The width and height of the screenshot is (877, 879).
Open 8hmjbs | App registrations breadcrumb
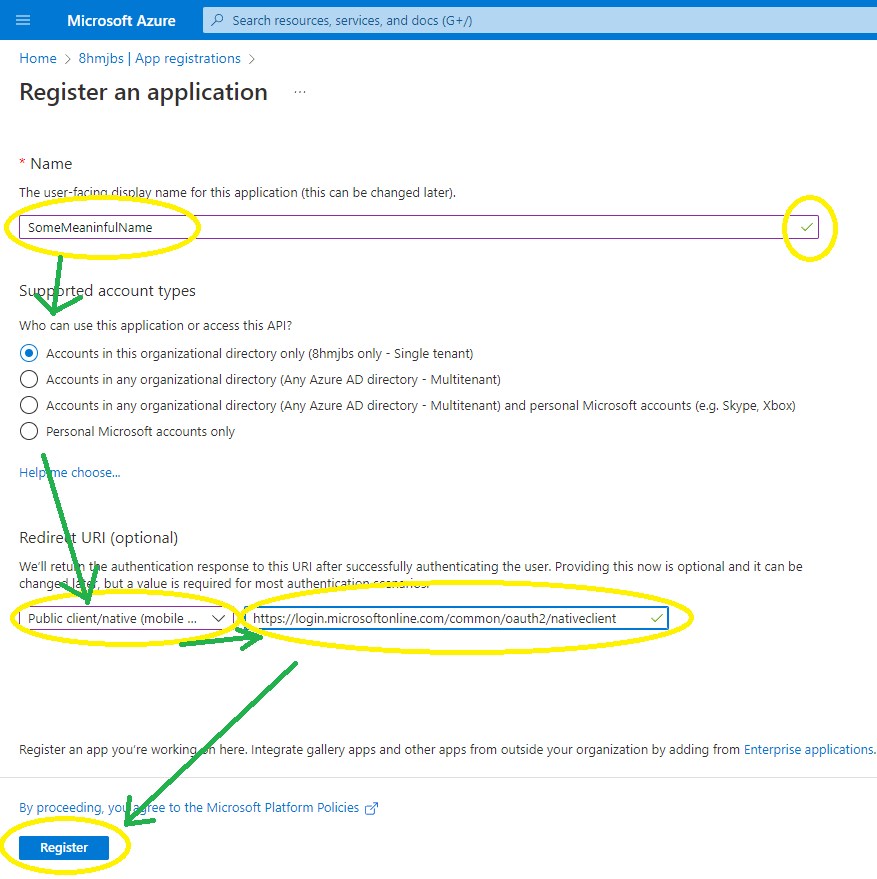159,58
